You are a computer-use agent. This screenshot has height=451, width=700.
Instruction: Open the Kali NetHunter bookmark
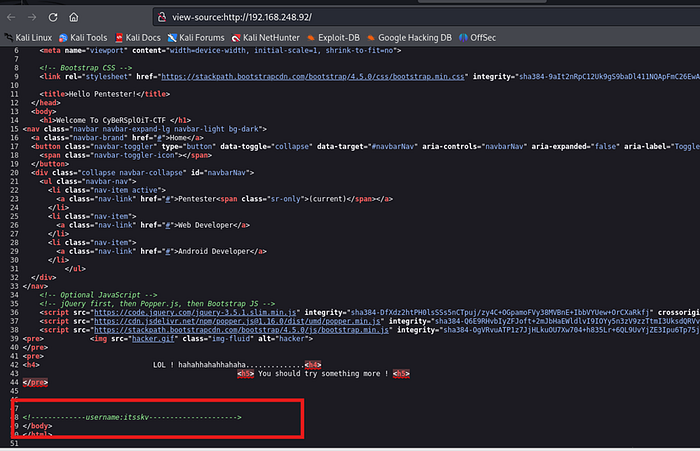pyautogui.click(x=266, y=38)
